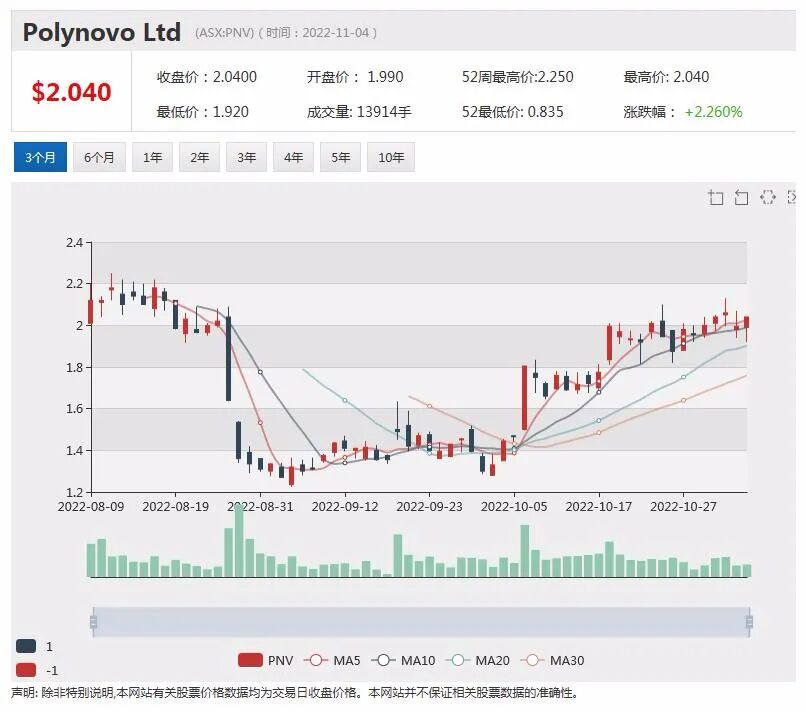Click the 2.4 y-axis label
The height and width of the screenshot is (713, 806).
point(75,243)
